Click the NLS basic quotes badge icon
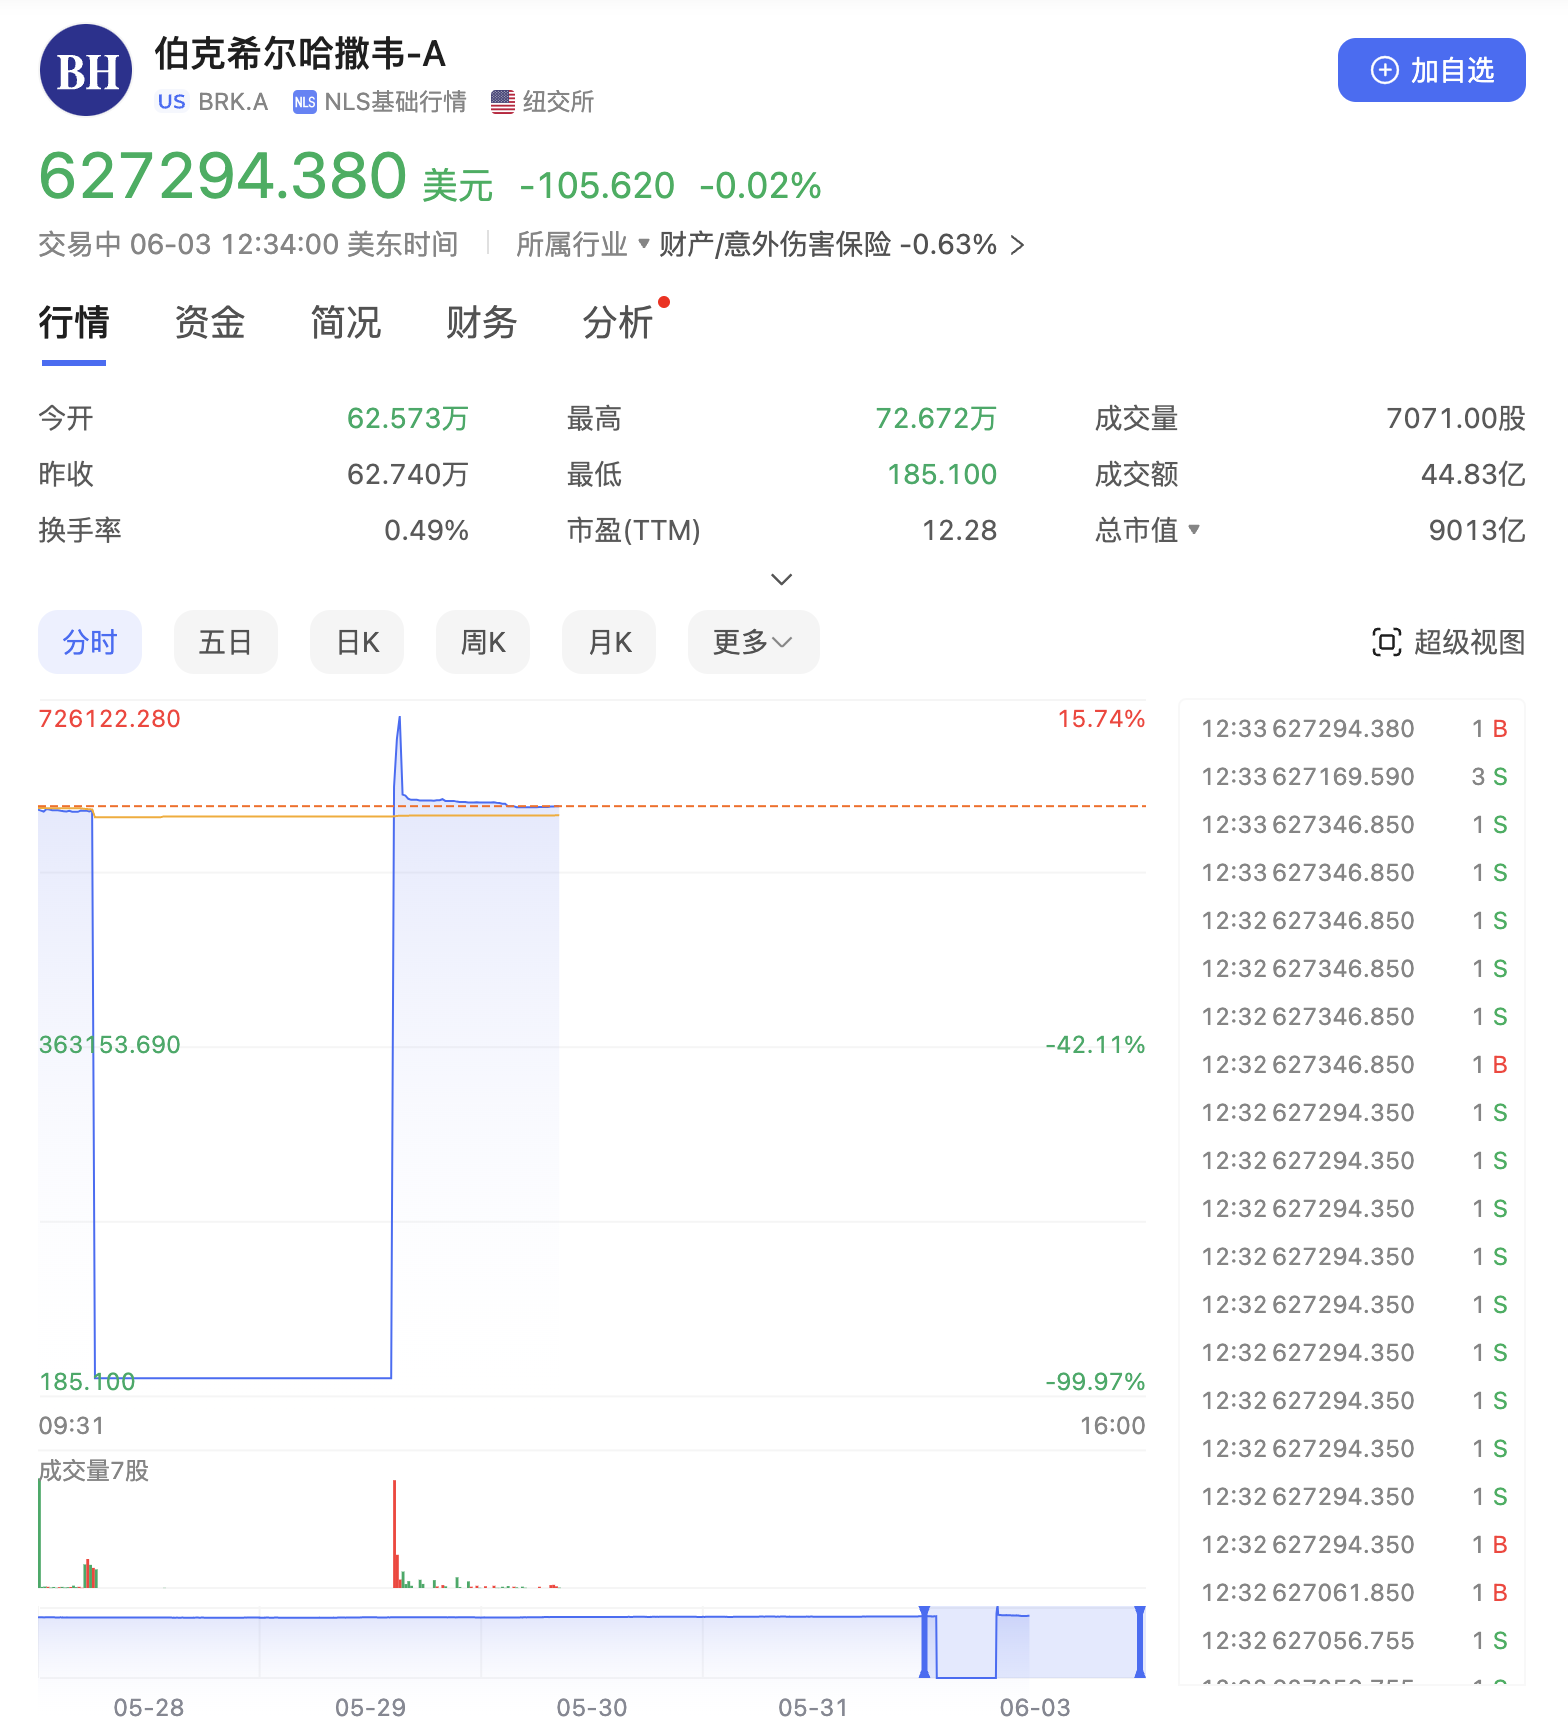Image resolution: width=1568 pixels, height=1726 pixels. (x=304, y=102)
